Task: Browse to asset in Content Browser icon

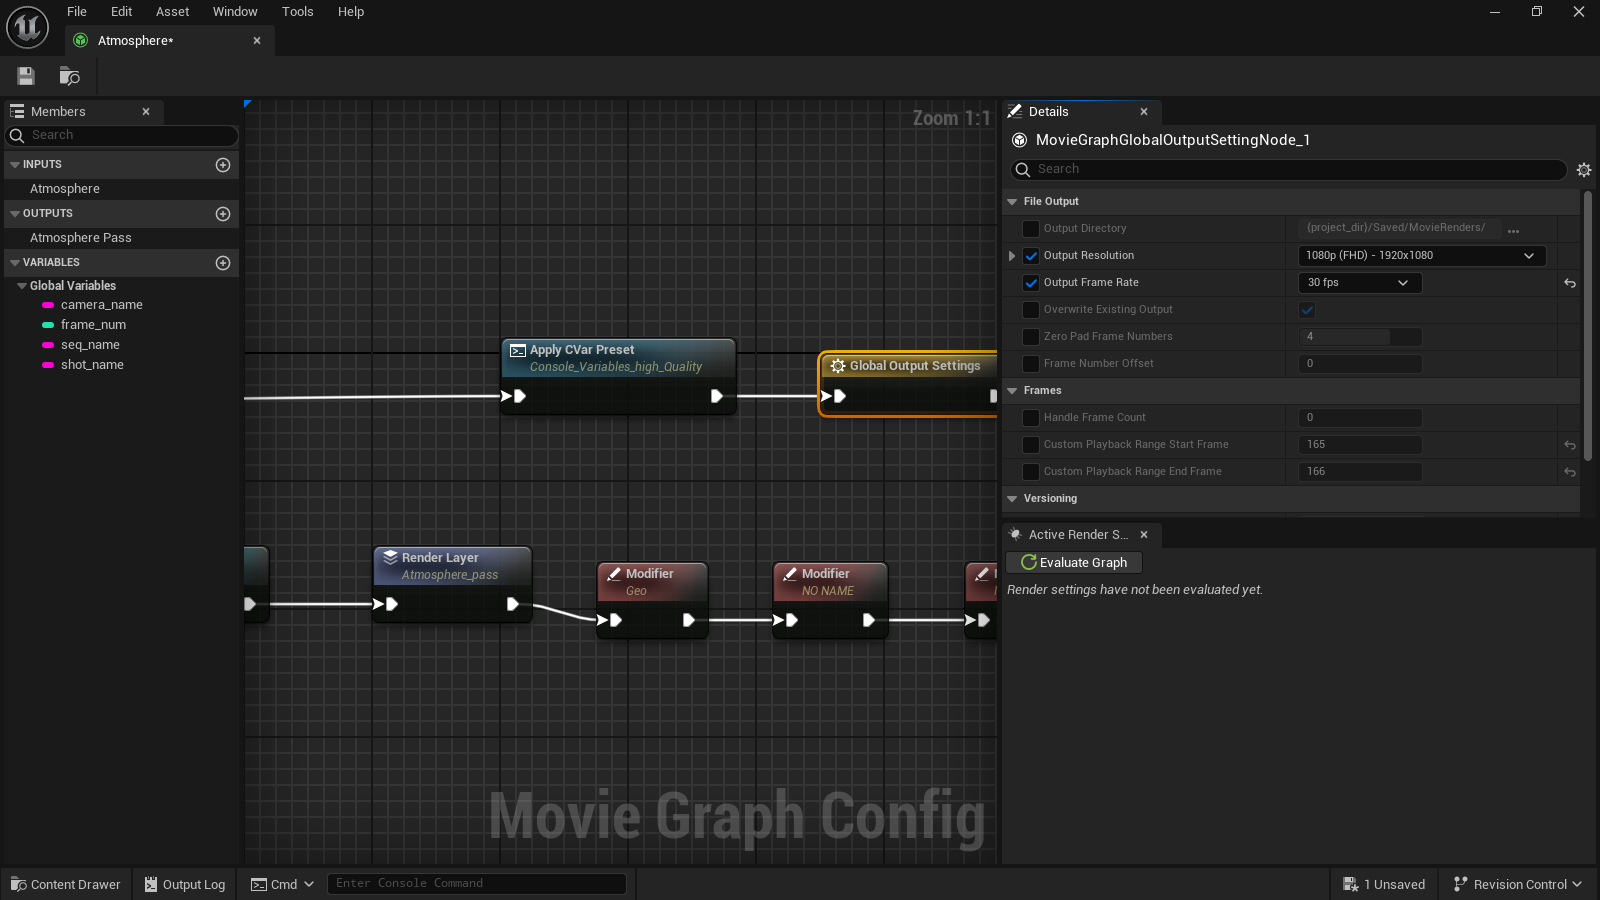Action: pos(69,76)
